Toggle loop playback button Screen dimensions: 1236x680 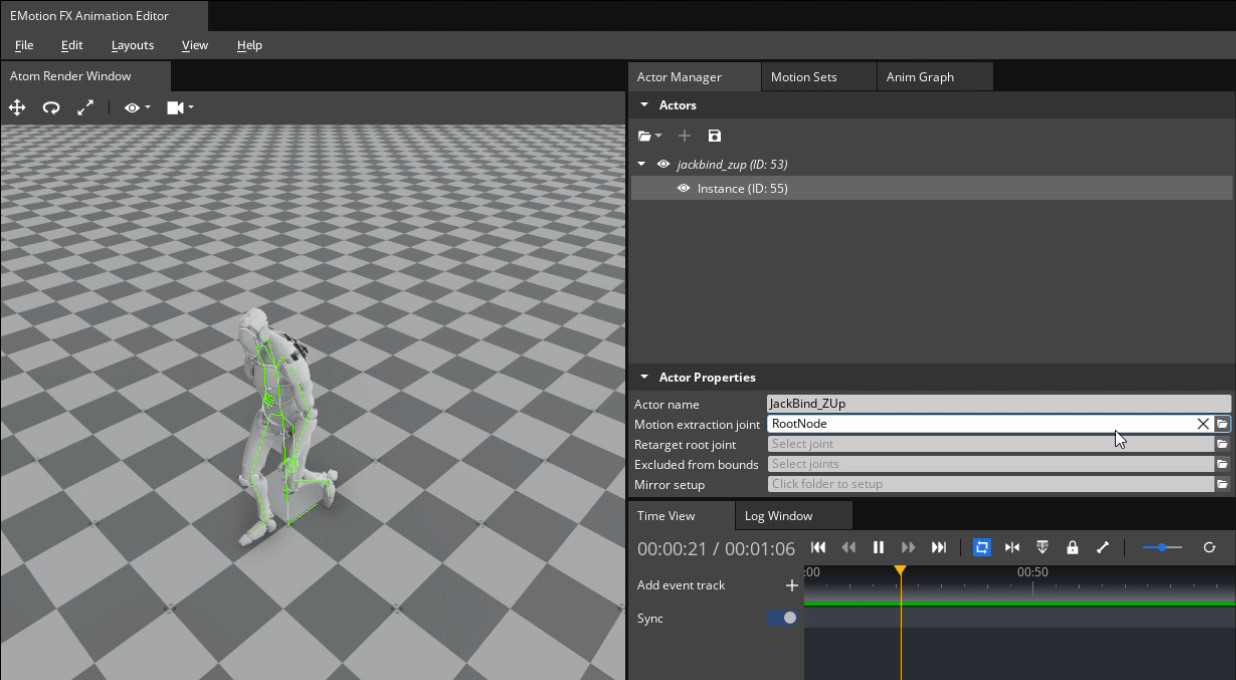(982, 547)
